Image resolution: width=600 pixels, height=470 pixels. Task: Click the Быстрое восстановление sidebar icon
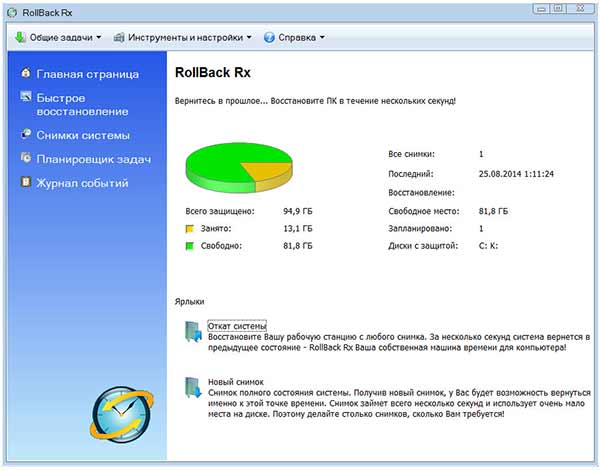(26, 96)
